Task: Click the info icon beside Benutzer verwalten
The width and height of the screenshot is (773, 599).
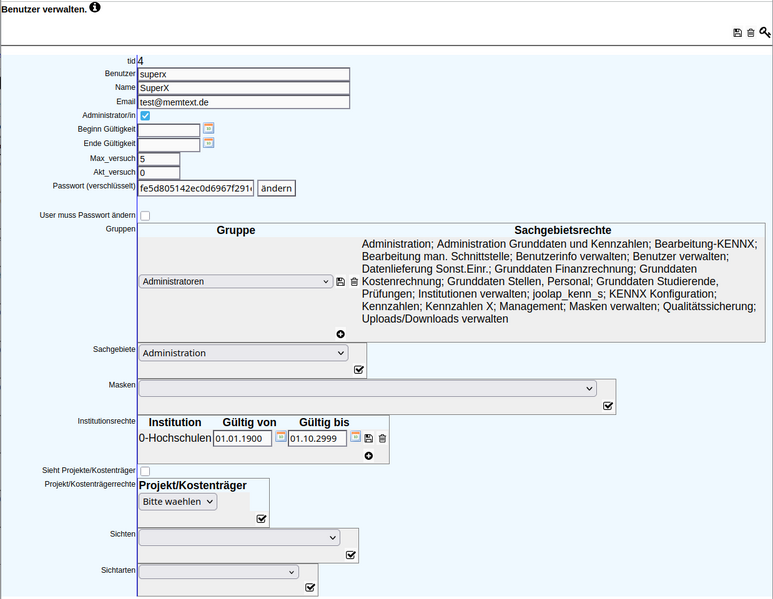Action: coord(95,8)
